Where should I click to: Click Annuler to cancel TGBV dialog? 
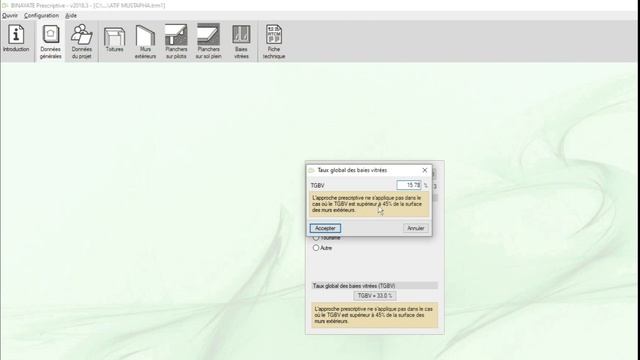416,228
